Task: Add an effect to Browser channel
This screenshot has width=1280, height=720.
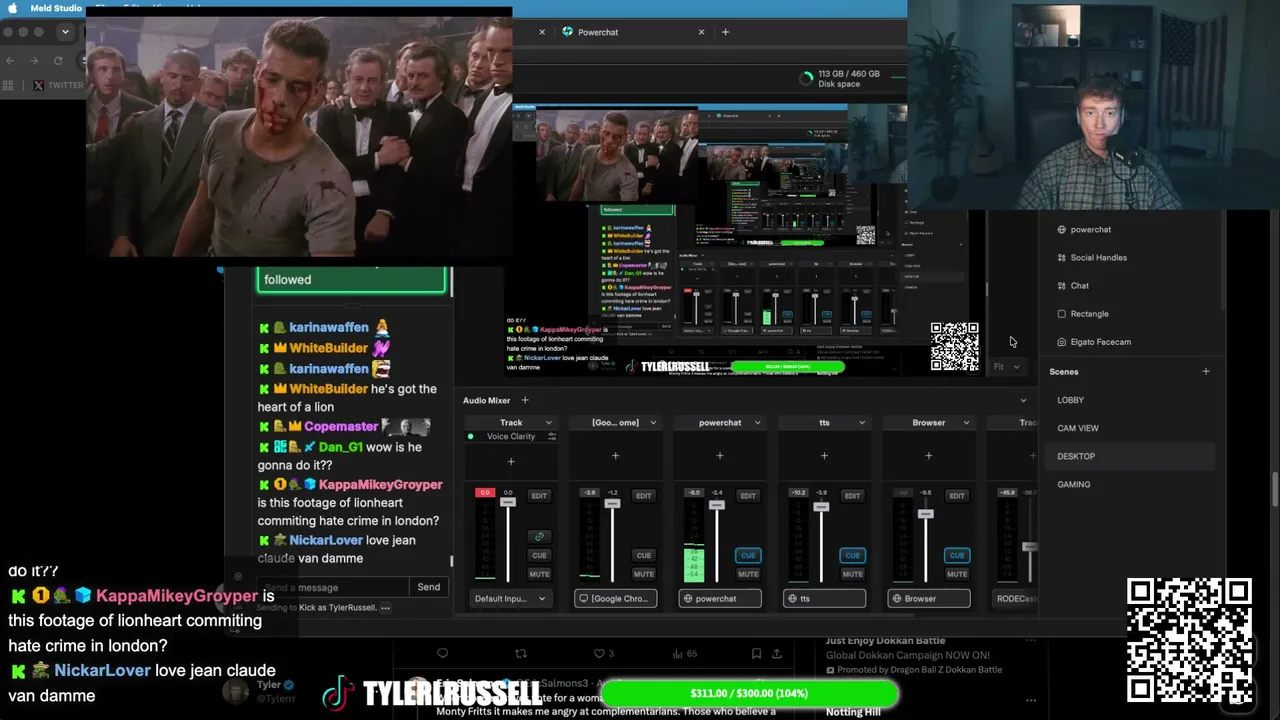Action: [x=928, y=456]
